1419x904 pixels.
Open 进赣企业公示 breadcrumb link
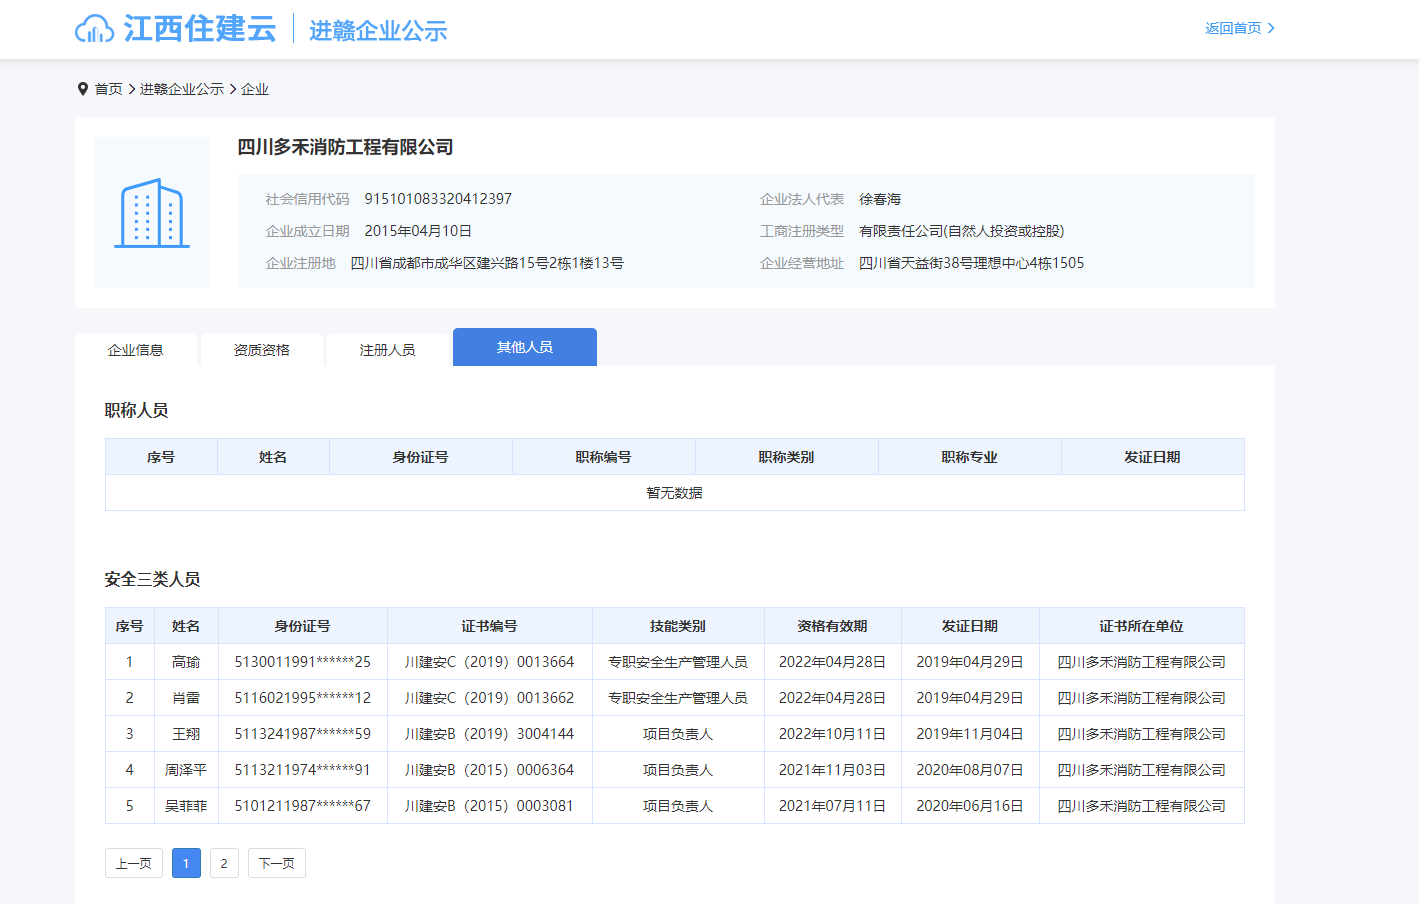[x=181, y=89]
